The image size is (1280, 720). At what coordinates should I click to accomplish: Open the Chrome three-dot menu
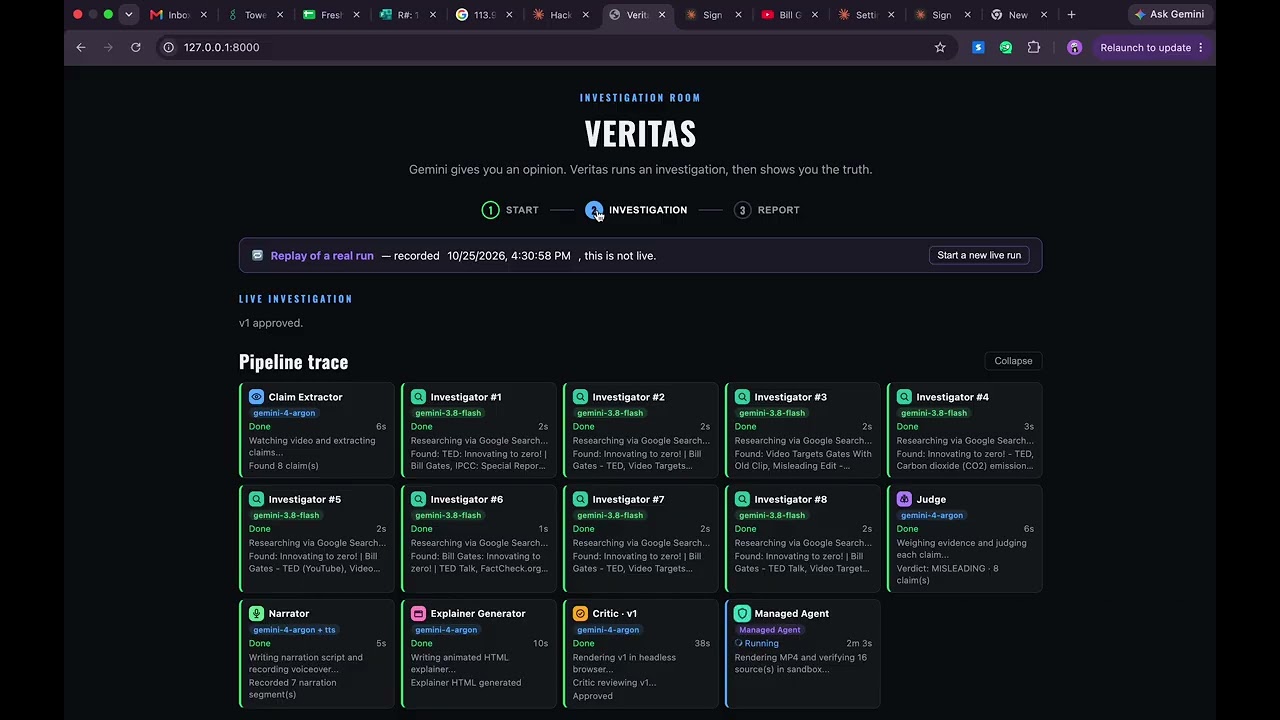(1200, 47)
